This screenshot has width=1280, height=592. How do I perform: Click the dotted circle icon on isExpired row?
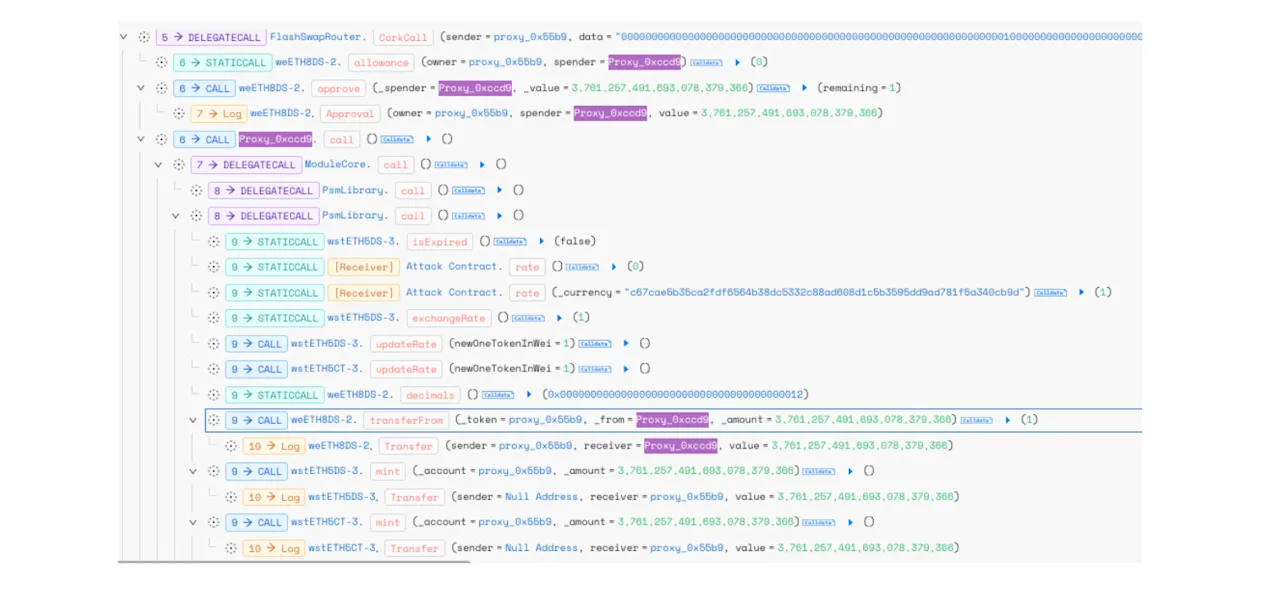pos(213,241)
